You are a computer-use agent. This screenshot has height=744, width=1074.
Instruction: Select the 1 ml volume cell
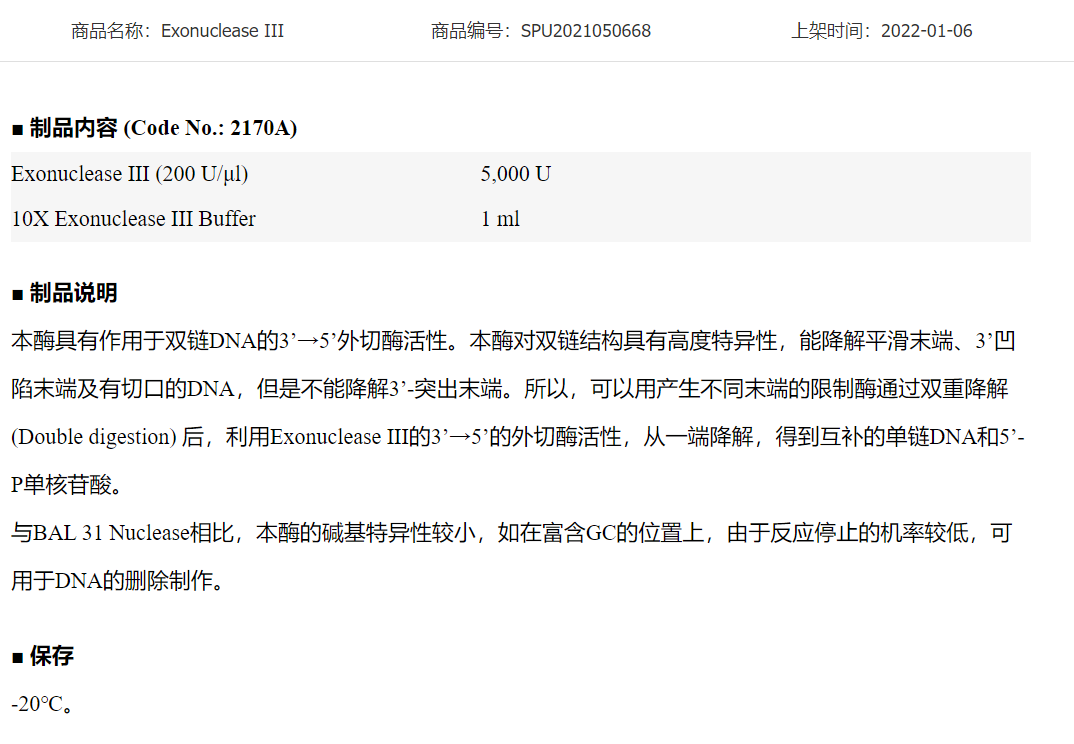500,219
